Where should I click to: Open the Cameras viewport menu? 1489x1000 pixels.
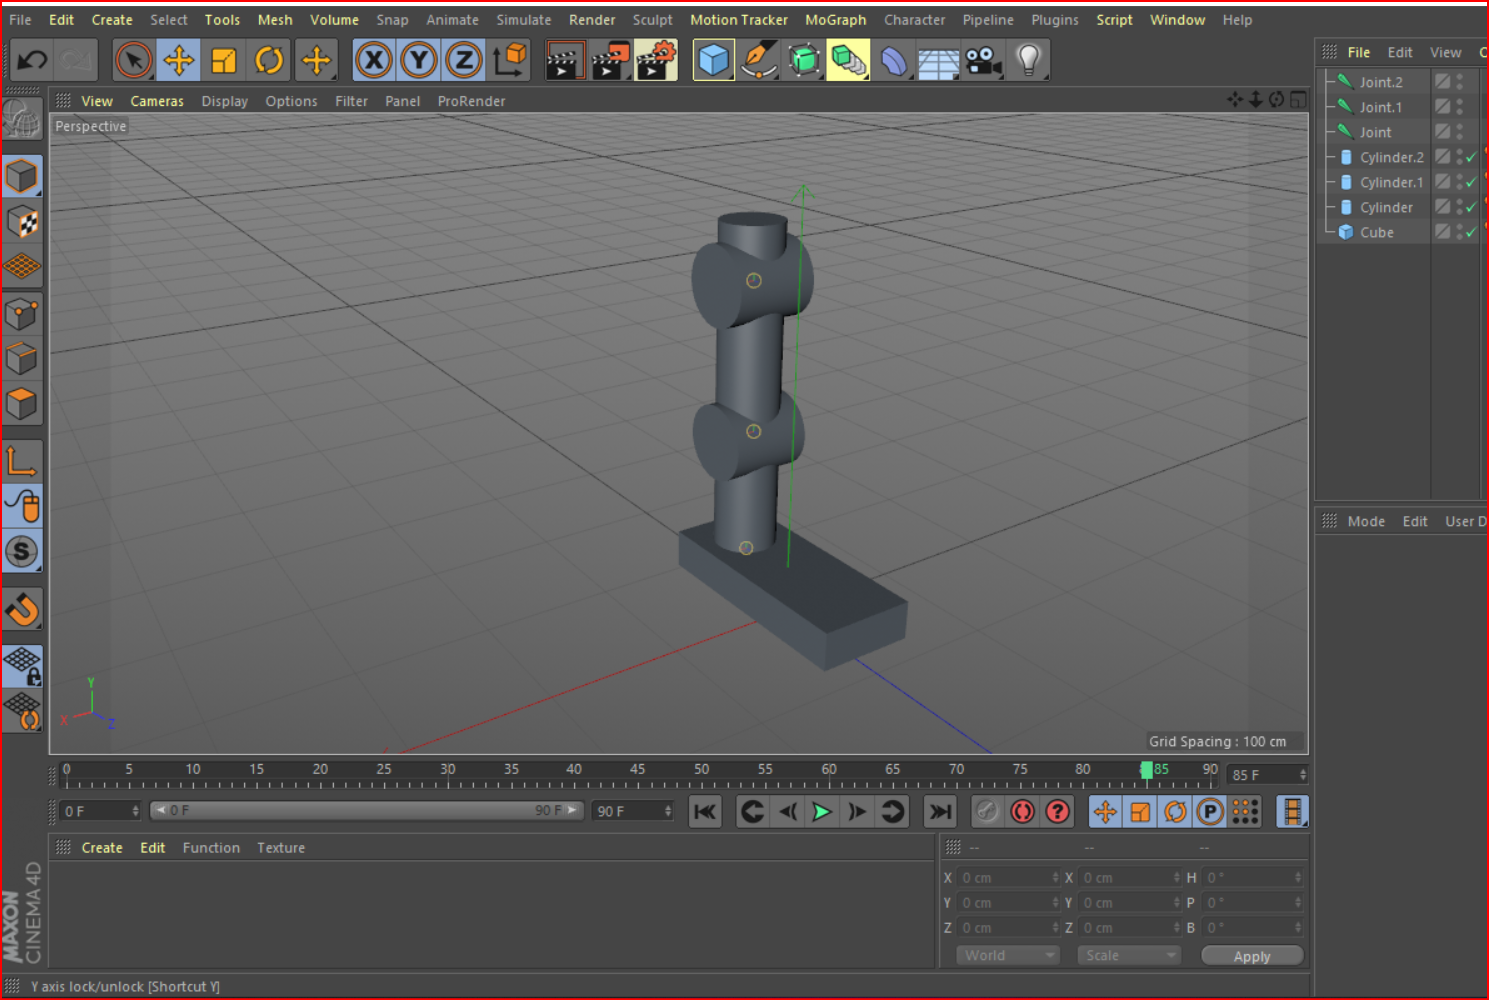[x=157, y=100]
